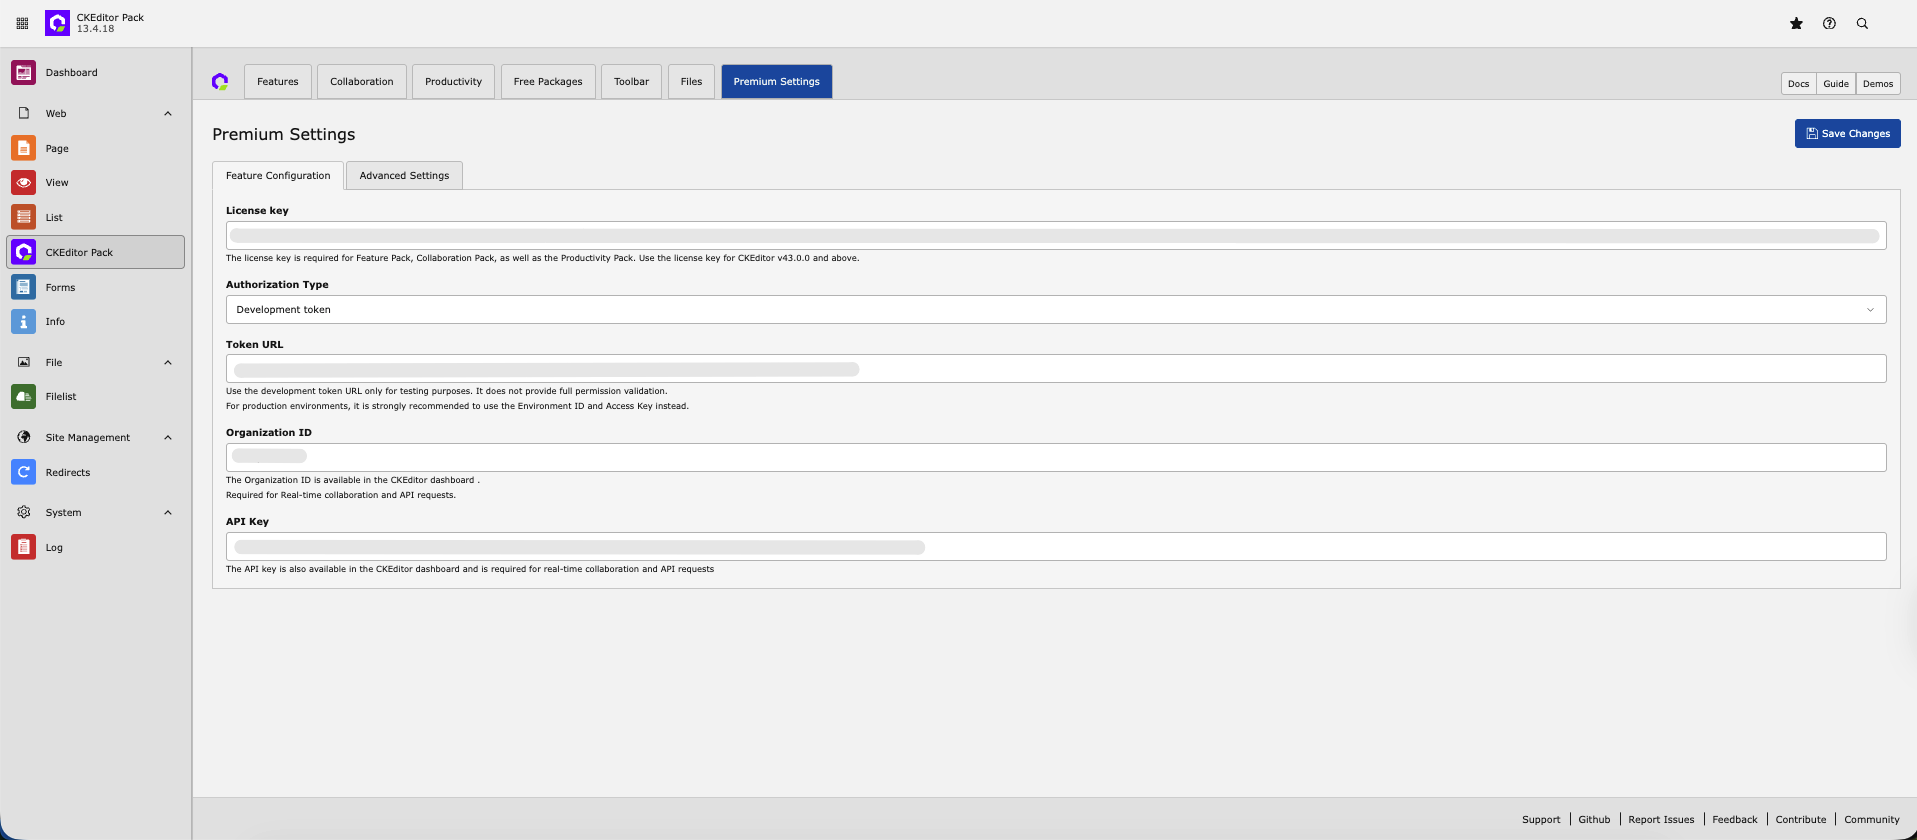Click into the License key field
Viewport: 1917px width, 840px height.
click(1055, 236)
